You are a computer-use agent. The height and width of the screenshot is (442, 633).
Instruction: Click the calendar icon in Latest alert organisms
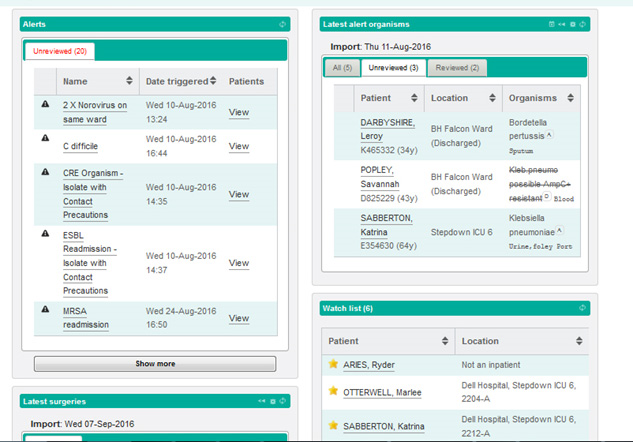[x=551, y=24]
